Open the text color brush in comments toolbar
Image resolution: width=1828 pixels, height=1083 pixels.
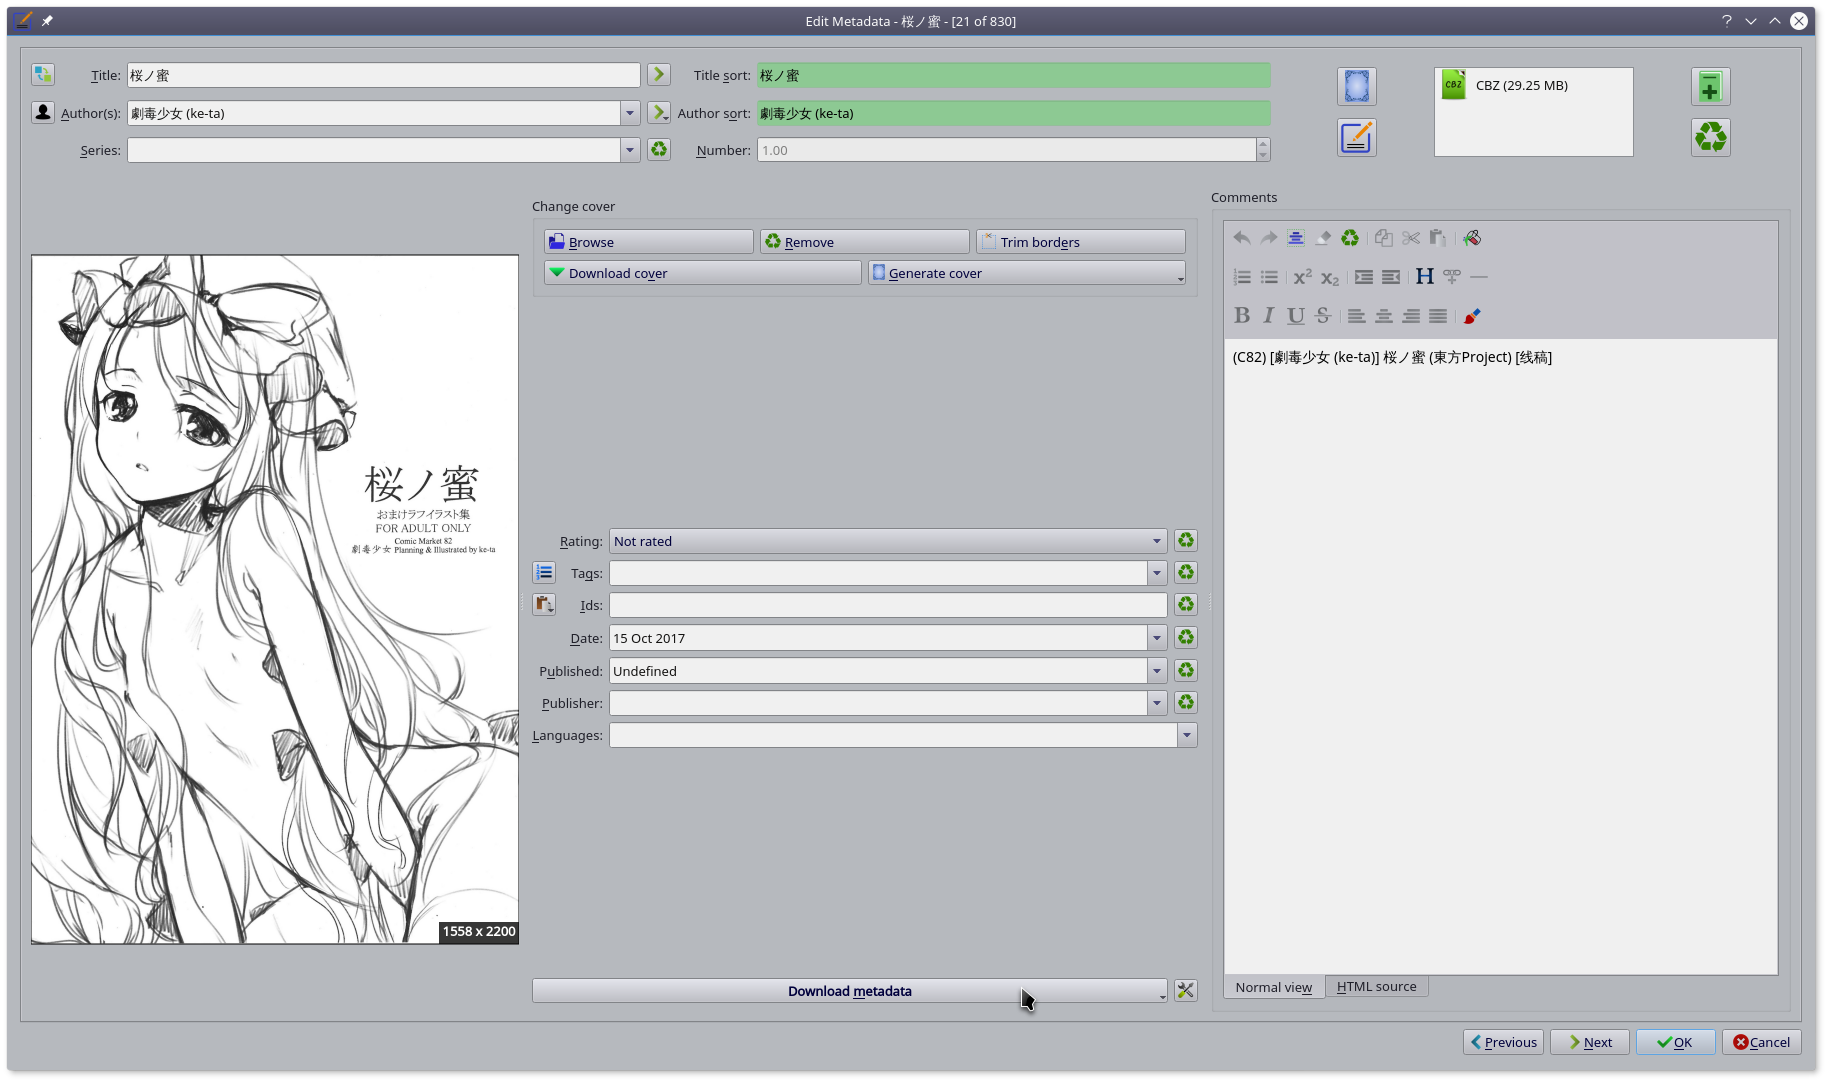1471,316
